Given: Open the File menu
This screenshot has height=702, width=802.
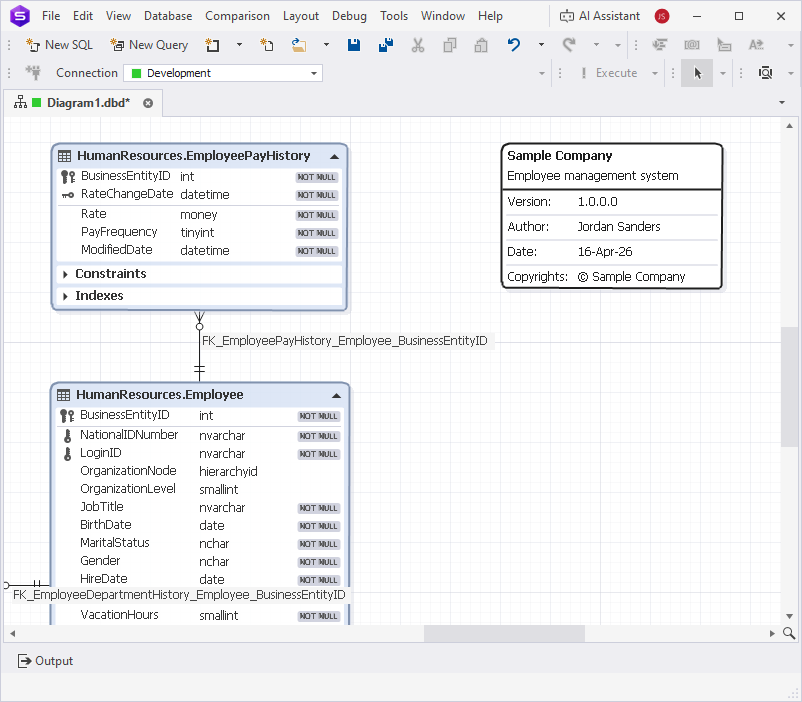Looking at the screenshot, I should point(51,16).
